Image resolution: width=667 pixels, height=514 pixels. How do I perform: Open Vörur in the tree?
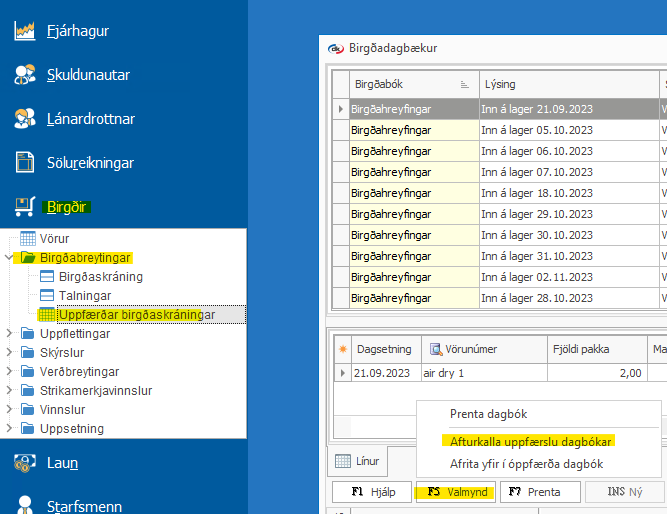(x=54, y=238)
